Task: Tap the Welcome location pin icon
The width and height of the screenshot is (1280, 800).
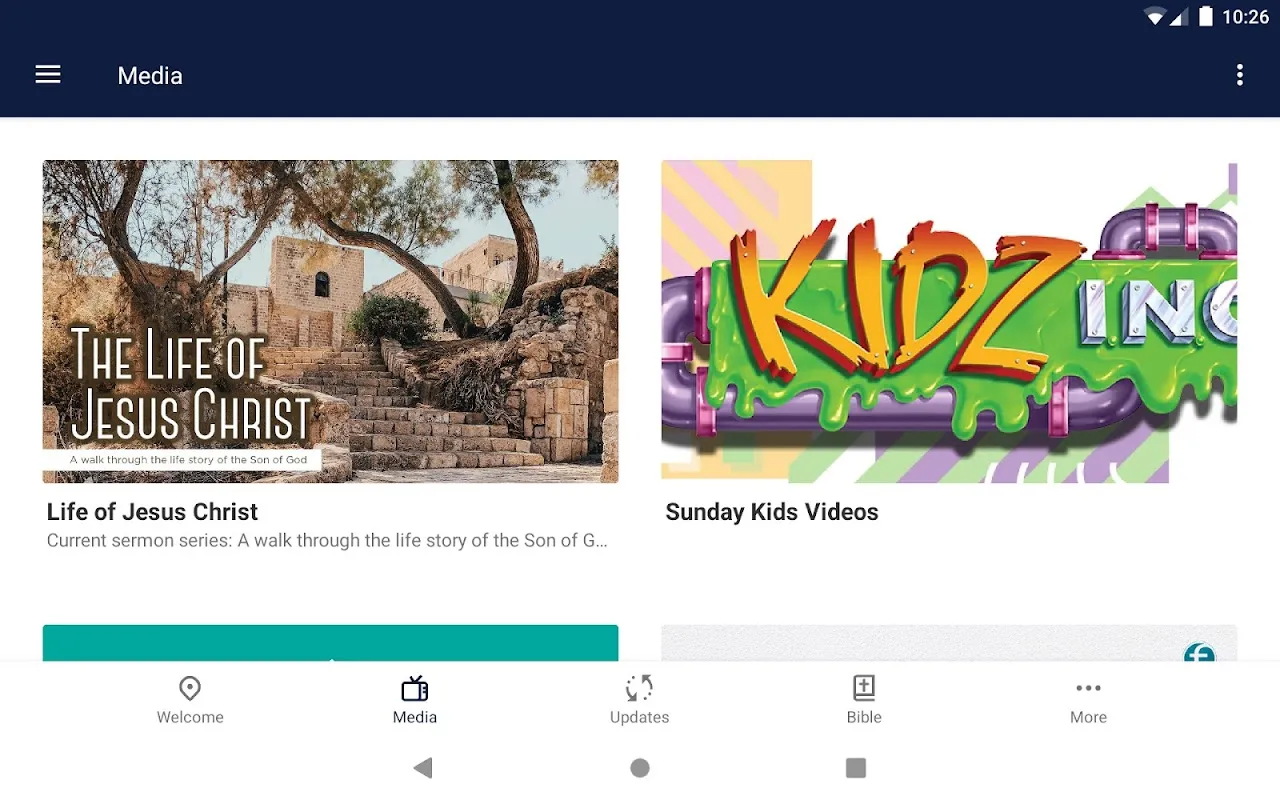Action: click(x=190, y=688)
